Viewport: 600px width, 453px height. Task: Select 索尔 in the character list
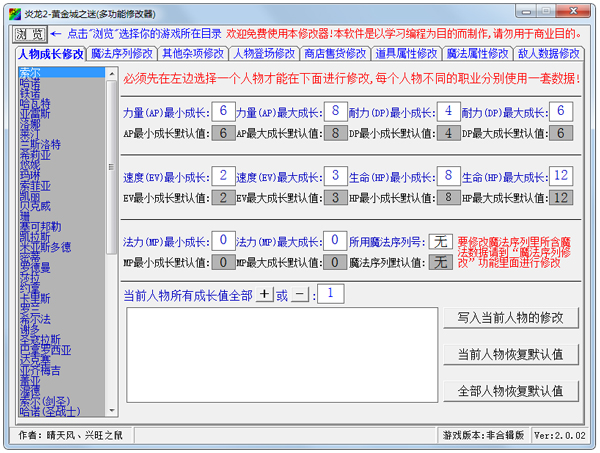point(30,73)
